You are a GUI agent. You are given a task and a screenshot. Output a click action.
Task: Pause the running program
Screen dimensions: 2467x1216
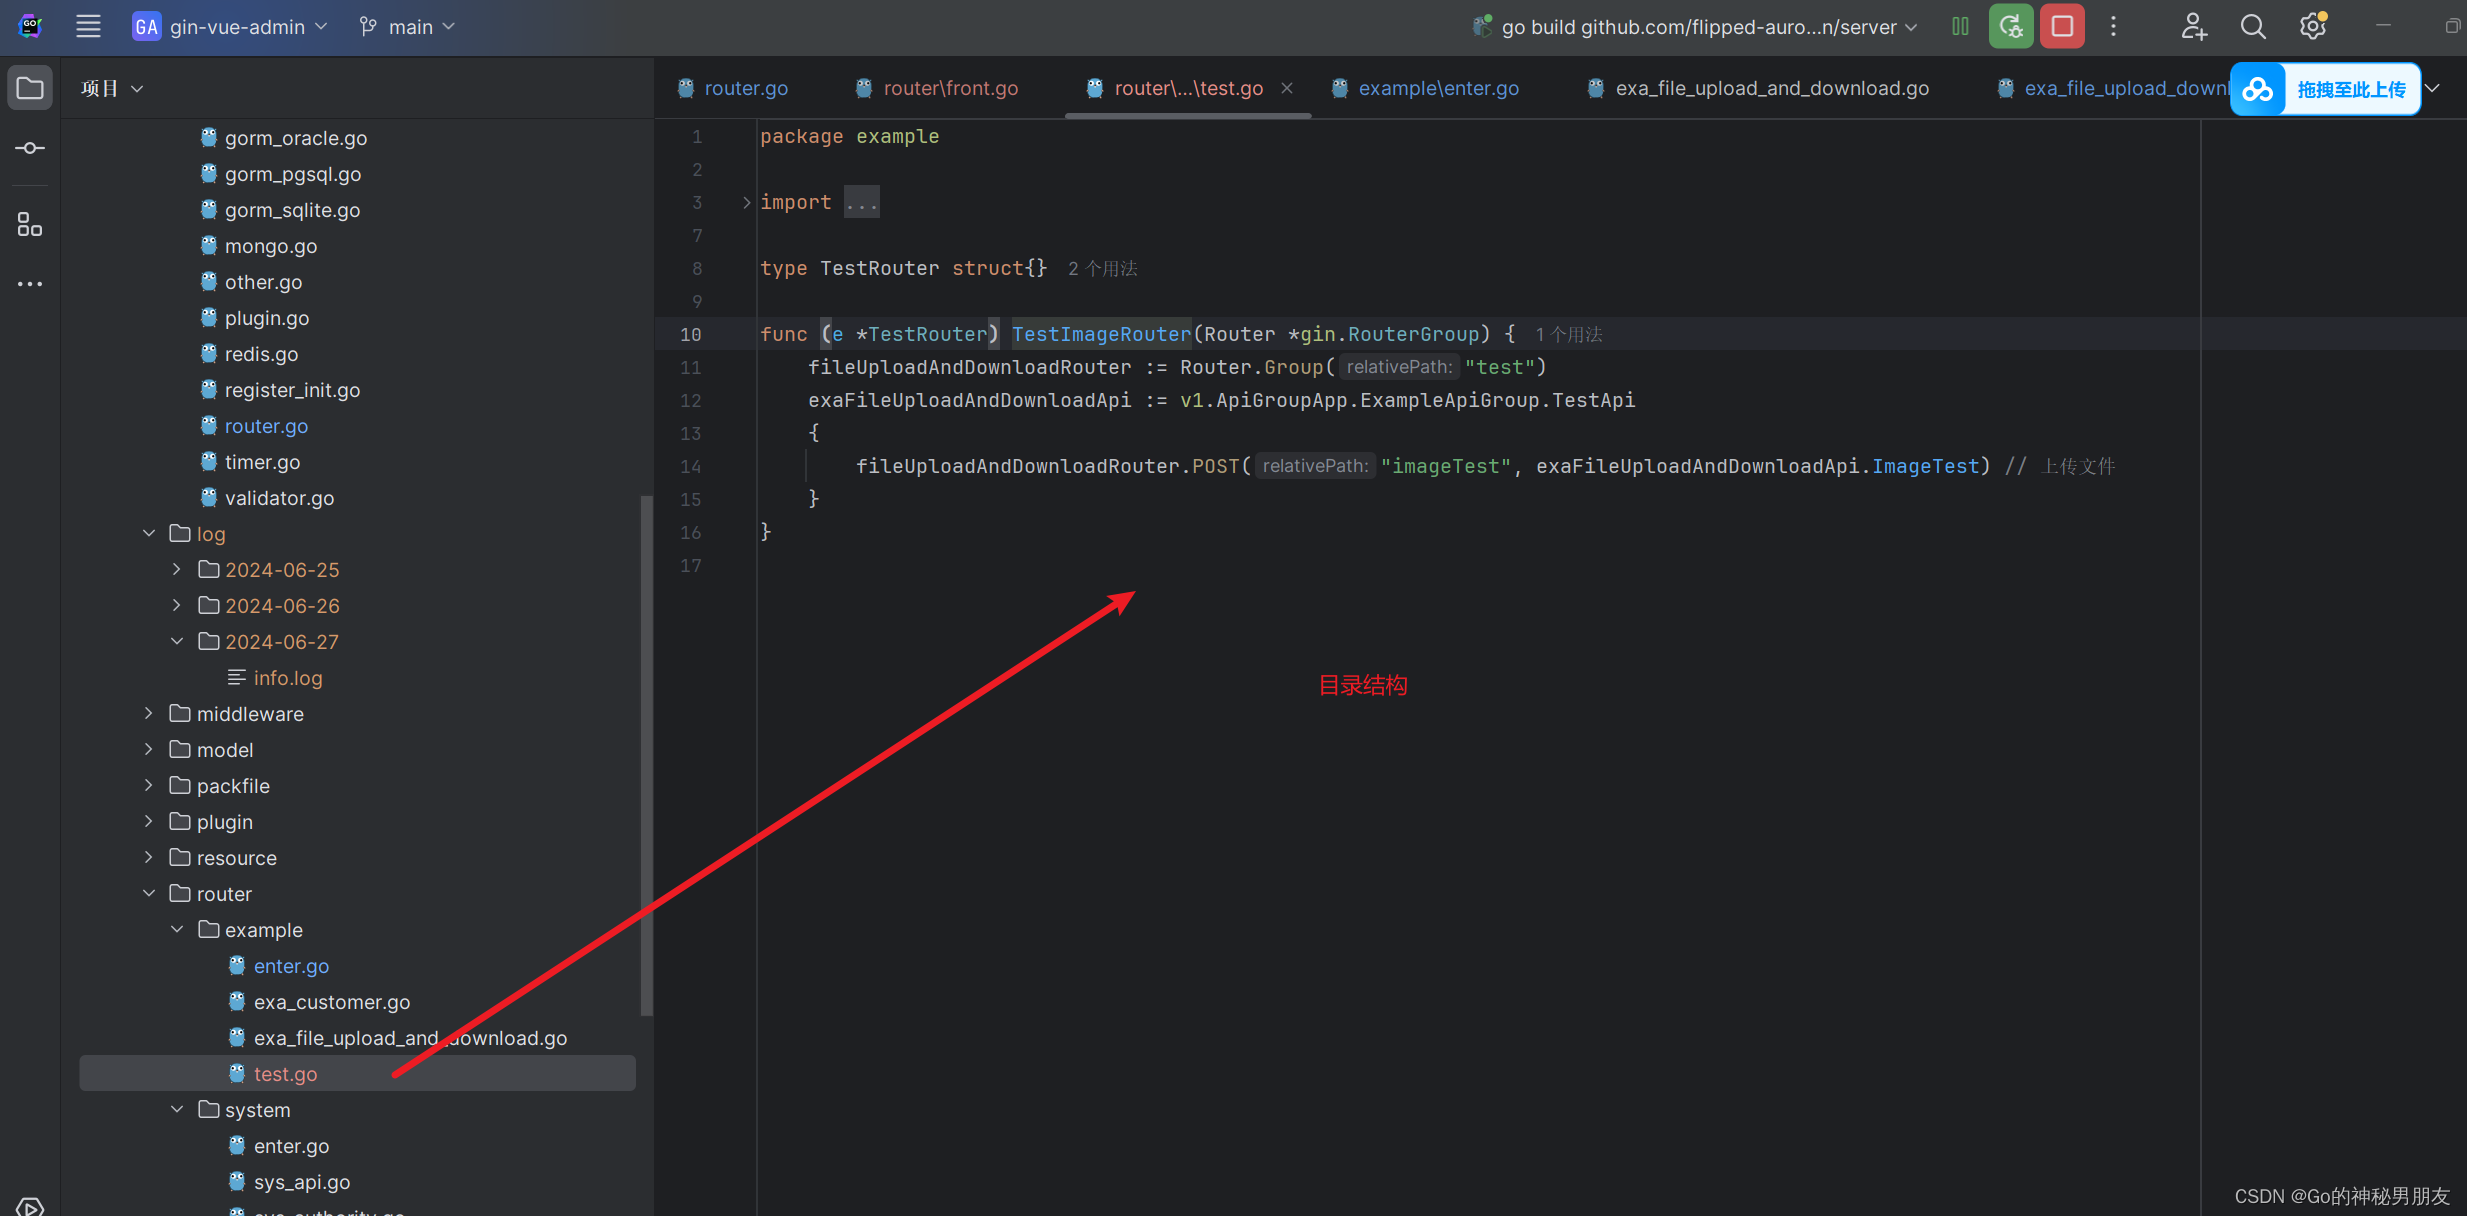1959,26
